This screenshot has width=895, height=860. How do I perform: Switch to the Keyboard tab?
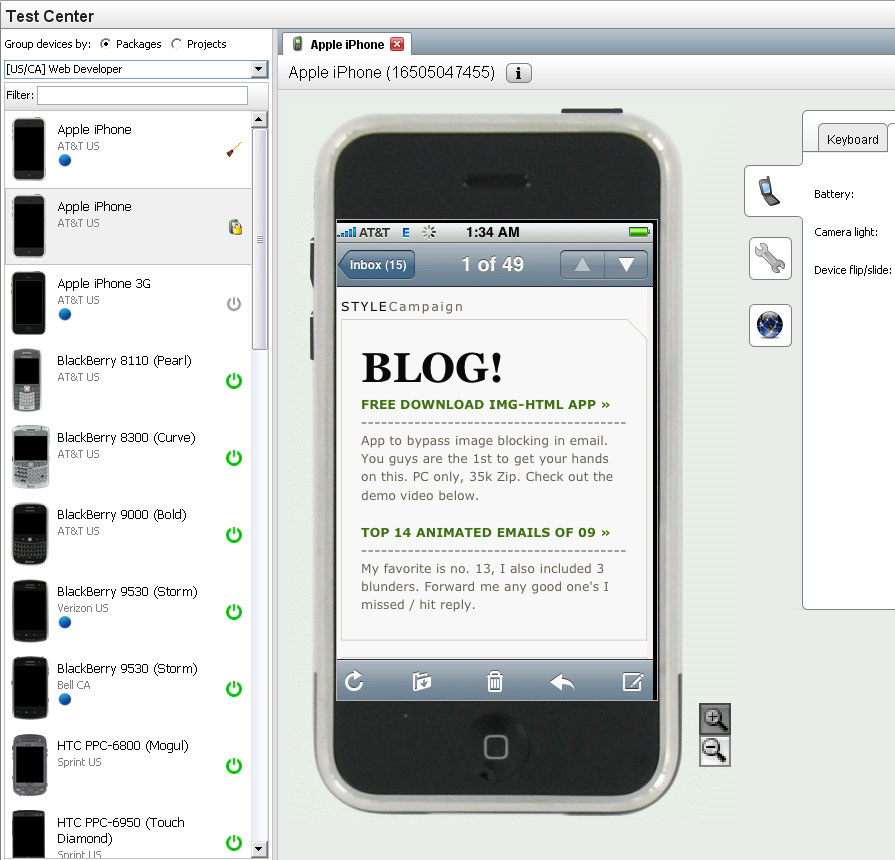pos(852,139)
